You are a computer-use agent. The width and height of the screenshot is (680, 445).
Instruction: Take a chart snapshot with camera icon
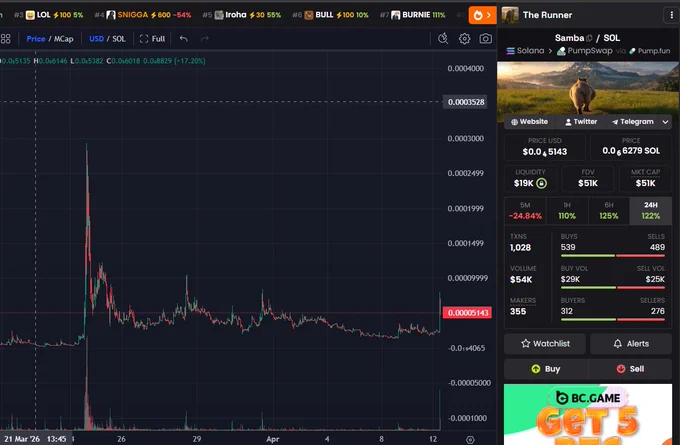pyautogui.click(x=486, y=39)
